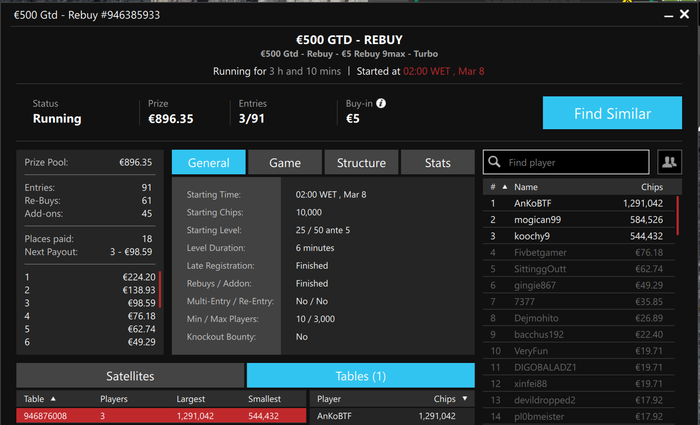Select eliminated player Fivbetgamer row
This screenshot has height=425, width=700.
pyautogui.click(x=579, y=252)
